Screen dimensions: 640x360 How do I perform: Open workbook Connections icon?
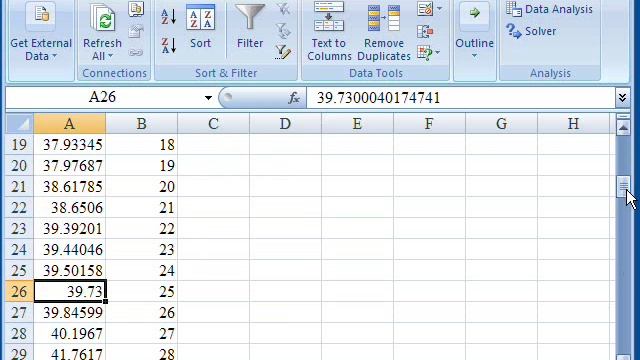click(x=136, y=9)
